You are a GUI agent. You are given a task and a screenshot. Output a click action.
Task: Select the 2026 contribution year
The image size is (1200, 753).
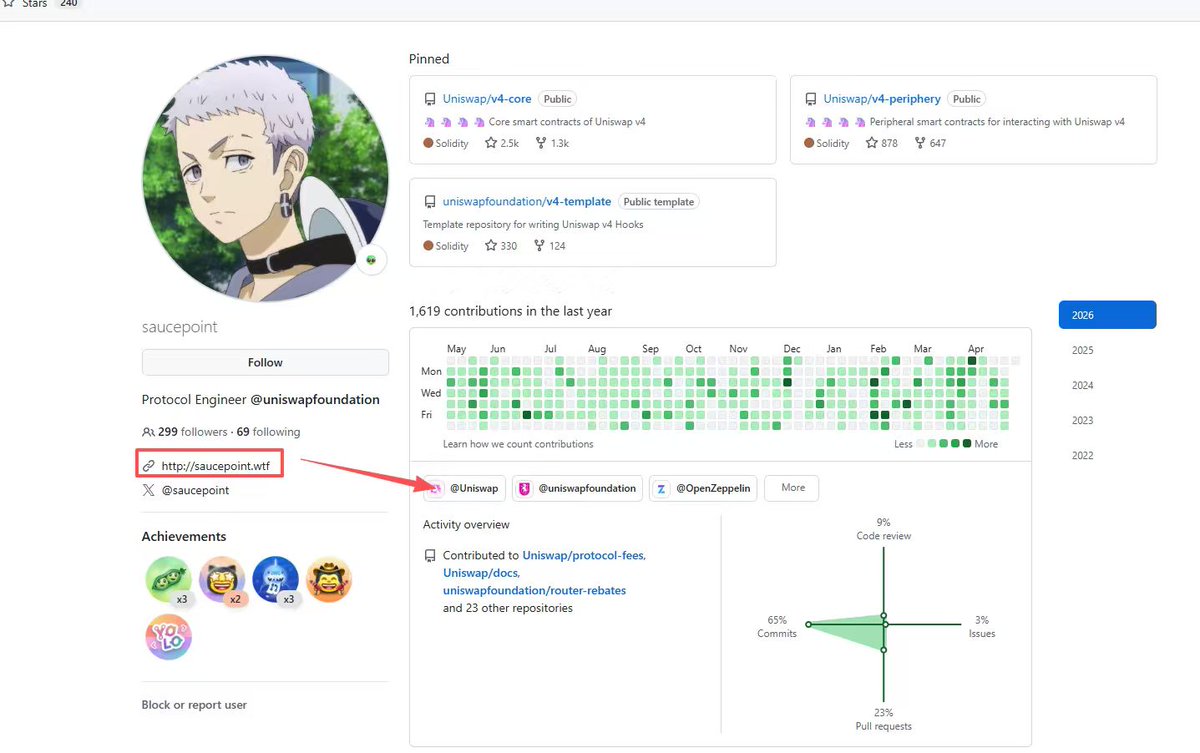coord(1107,315)
